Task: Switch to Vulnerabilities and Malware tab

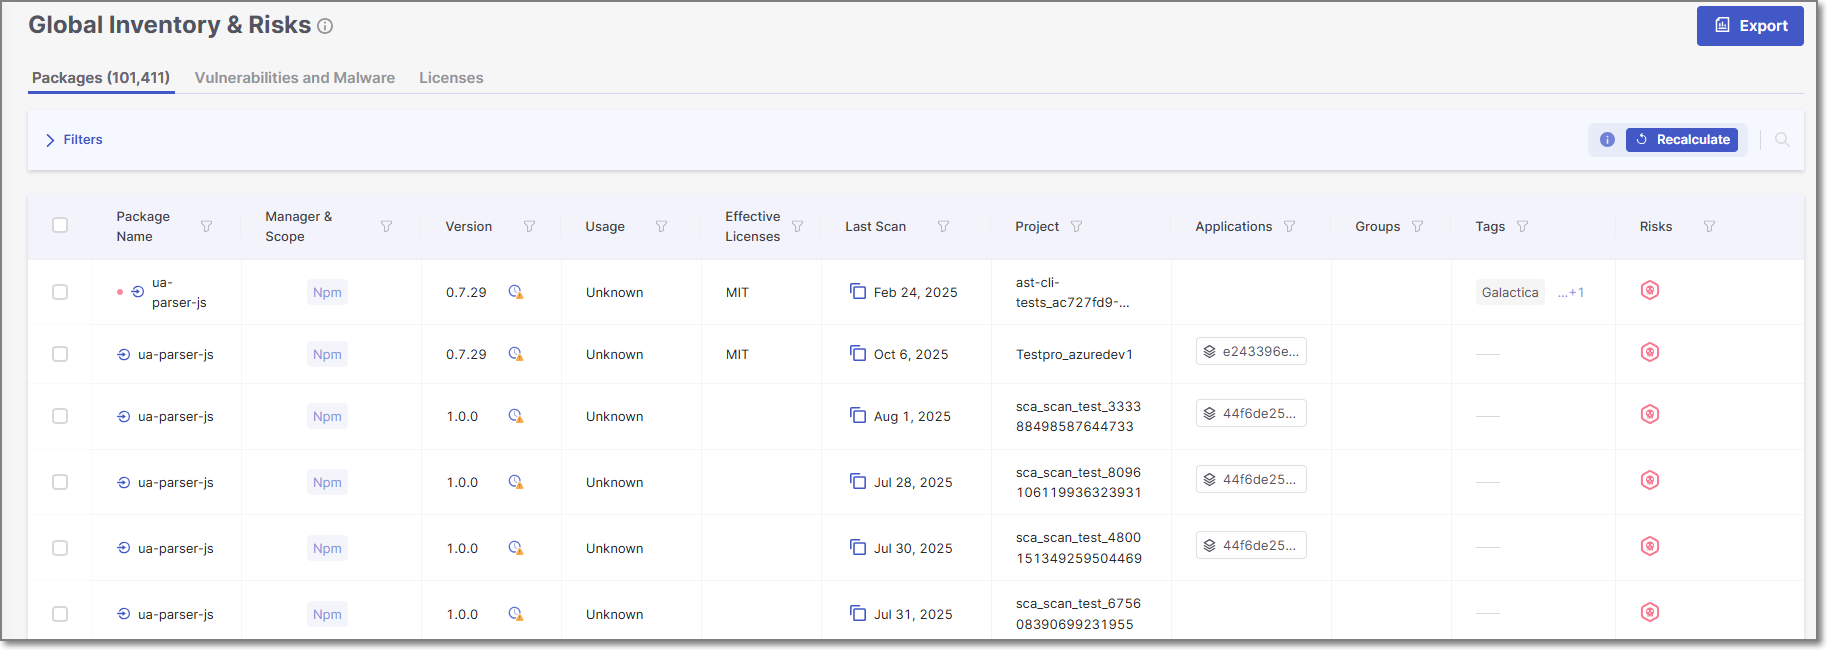Action: coord(294,78)
